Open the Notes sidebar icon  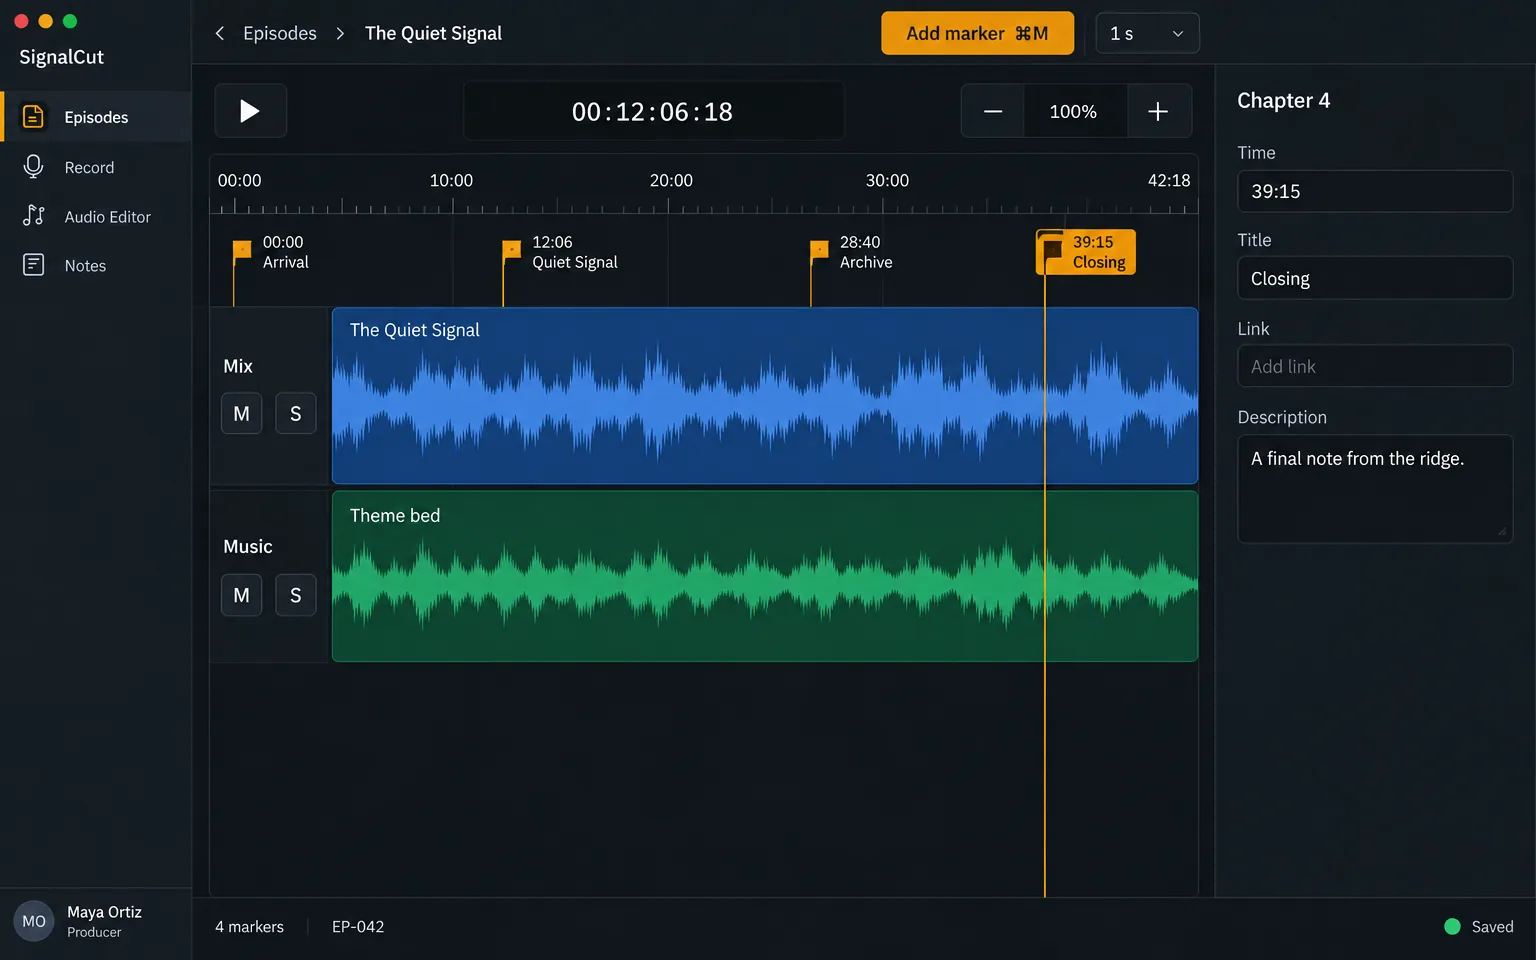pyautogui.click(x=33, y=265)
